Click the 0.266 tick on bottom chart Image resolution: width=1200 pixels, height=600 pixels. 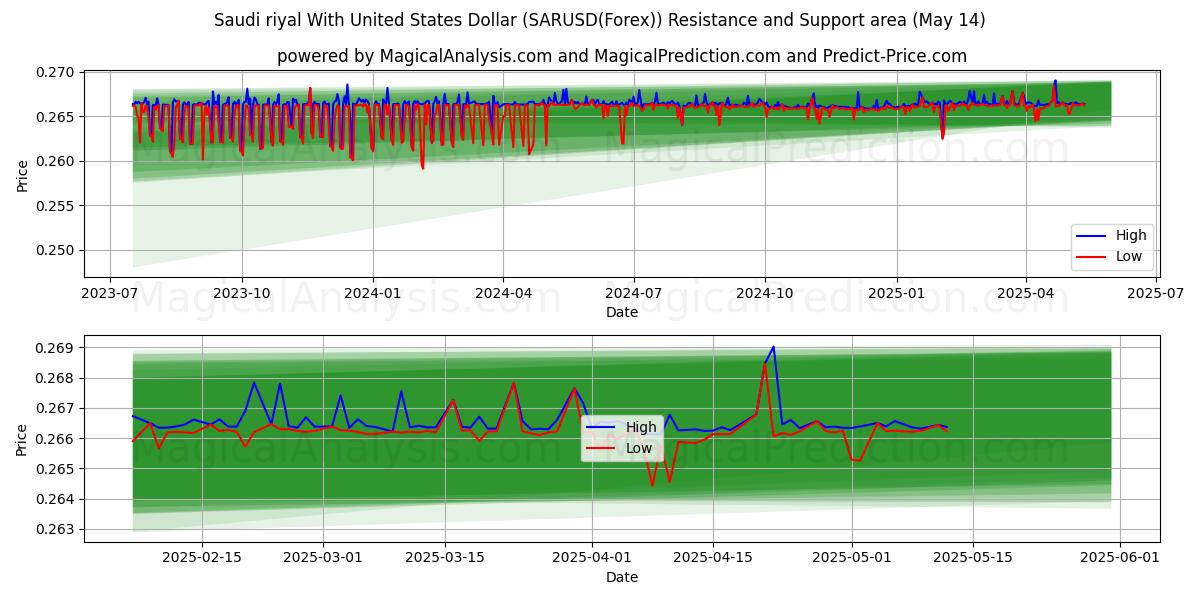(x=56, y=439)
